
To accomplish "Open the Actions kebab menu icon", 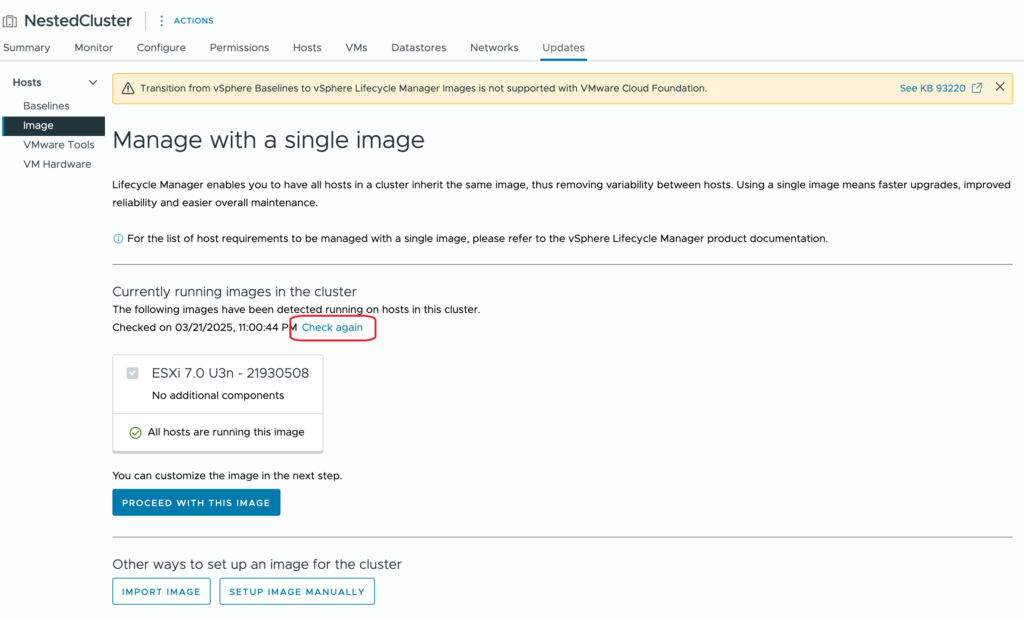I will 162,20.
